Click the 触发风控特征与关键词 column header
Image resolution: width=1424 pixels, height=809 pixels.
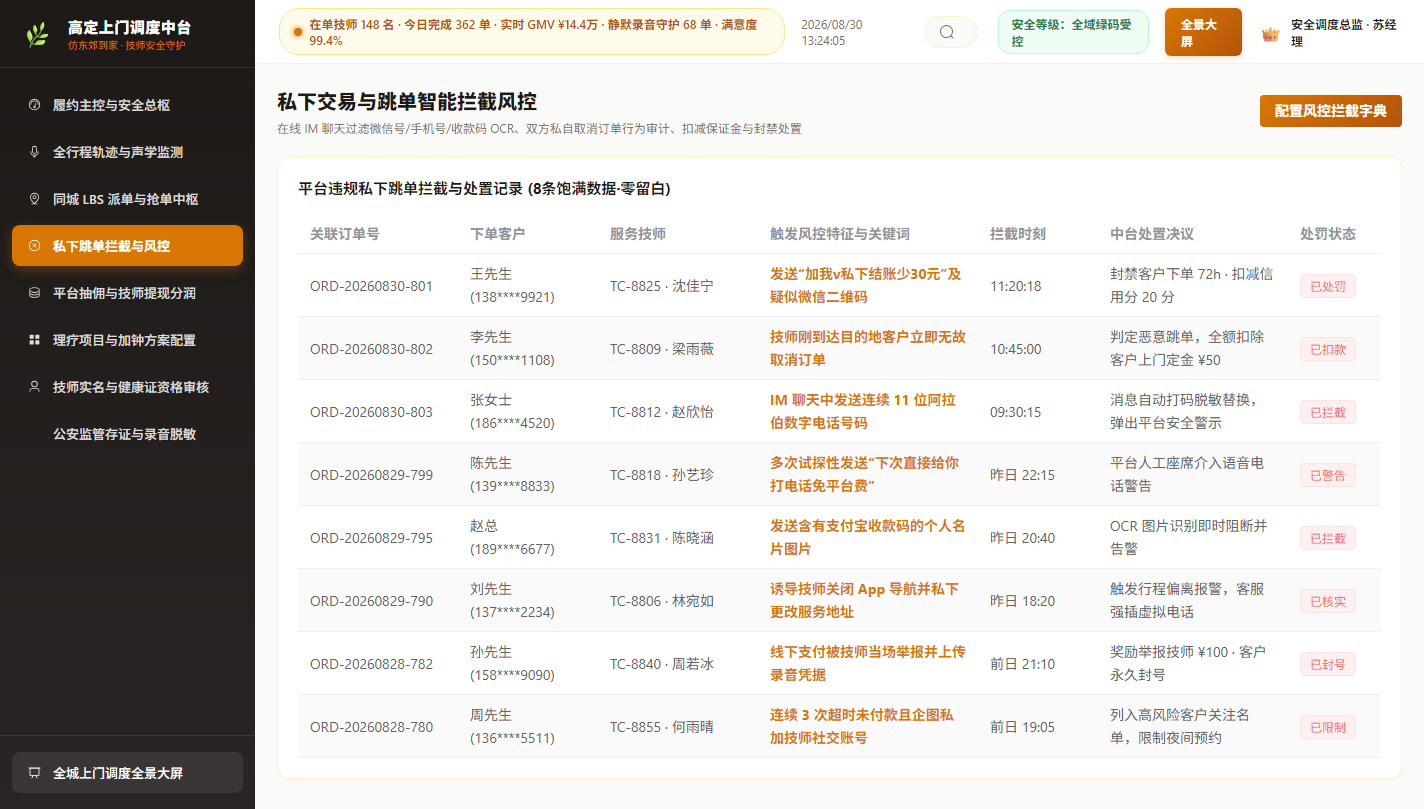[x=840, y=234]
